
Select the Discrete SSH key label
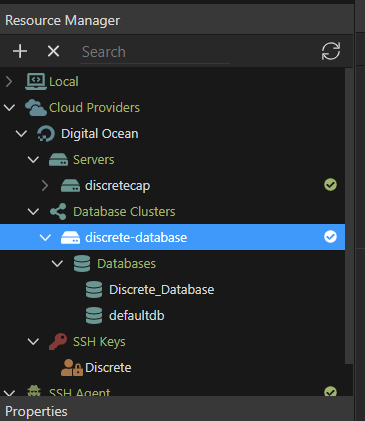point(108,368)
